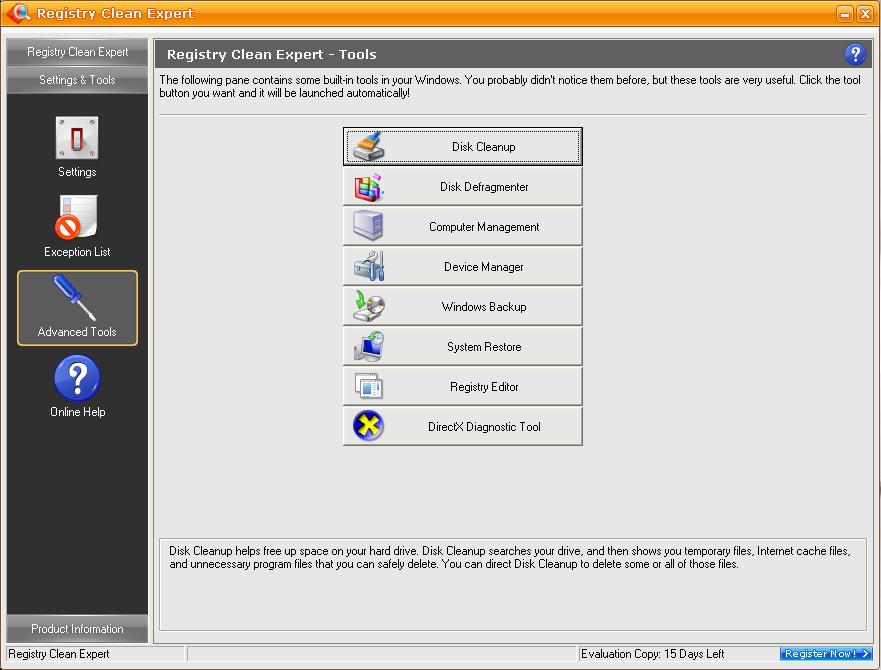Click the Windows Backup disc icon
This screenshot has width=881, height=670.
369,306
